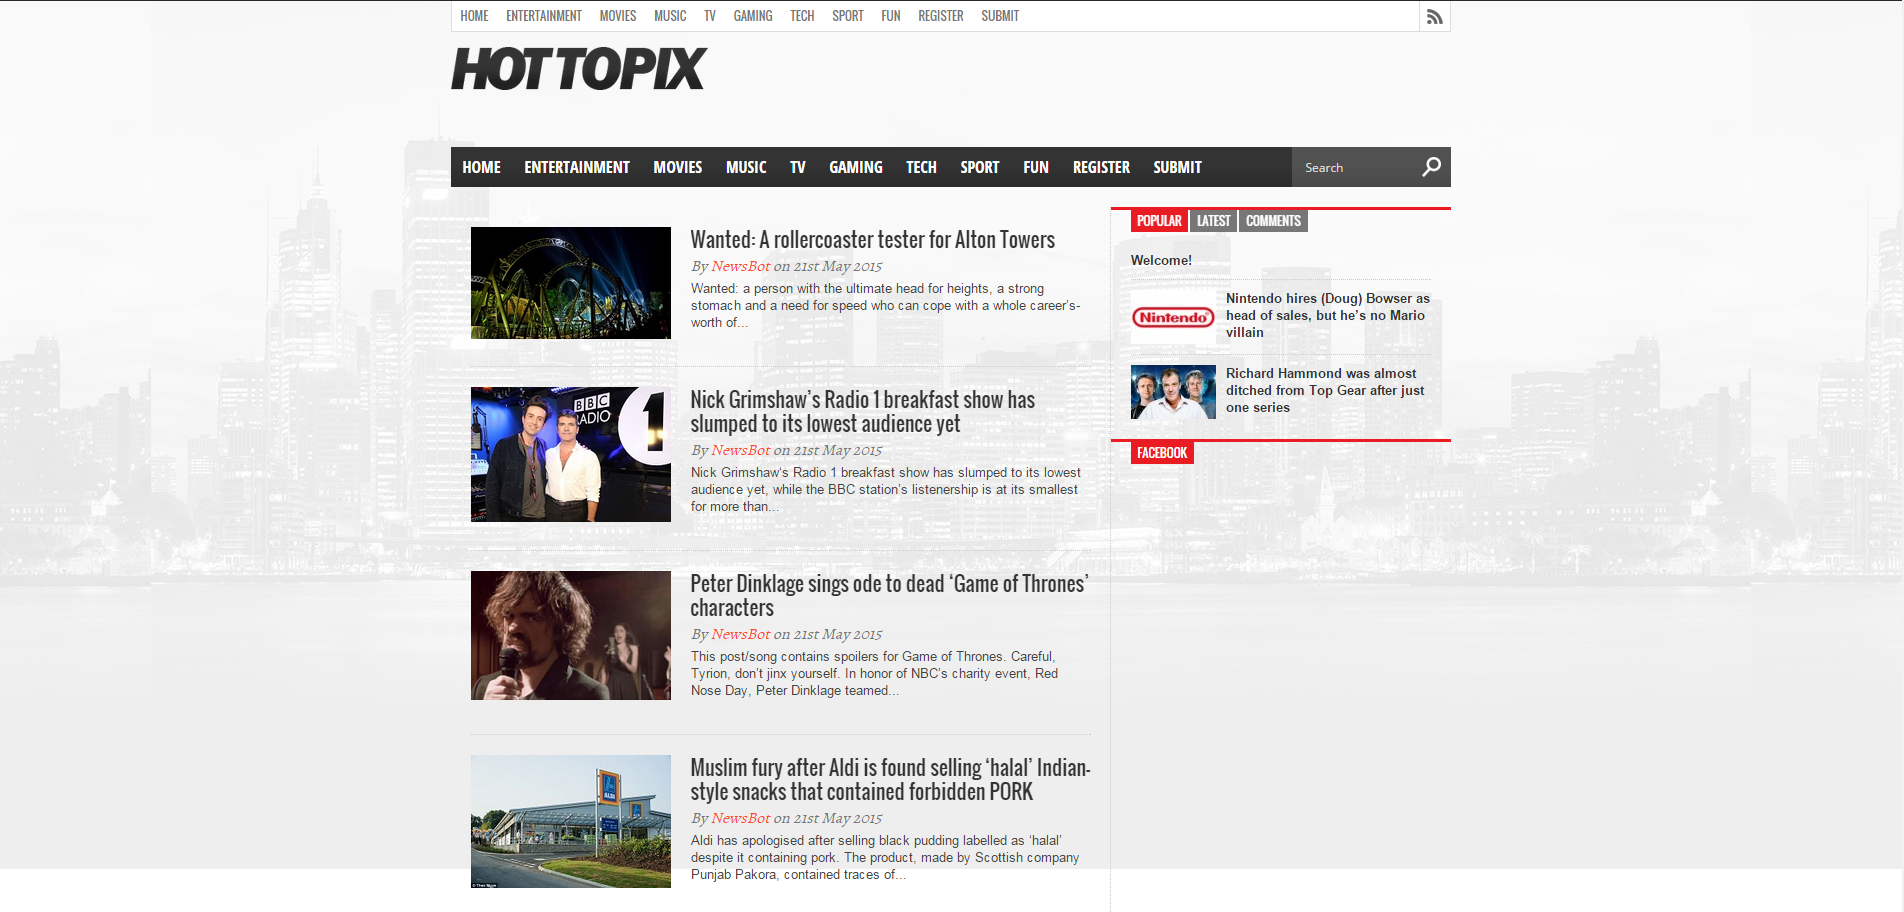Image resolution: width=1904 pixels, height=912 pixels.
Task: Click the excerpt starting 'Nick Grimshaw's Radio 1 breakfast'
Action: 886,490
